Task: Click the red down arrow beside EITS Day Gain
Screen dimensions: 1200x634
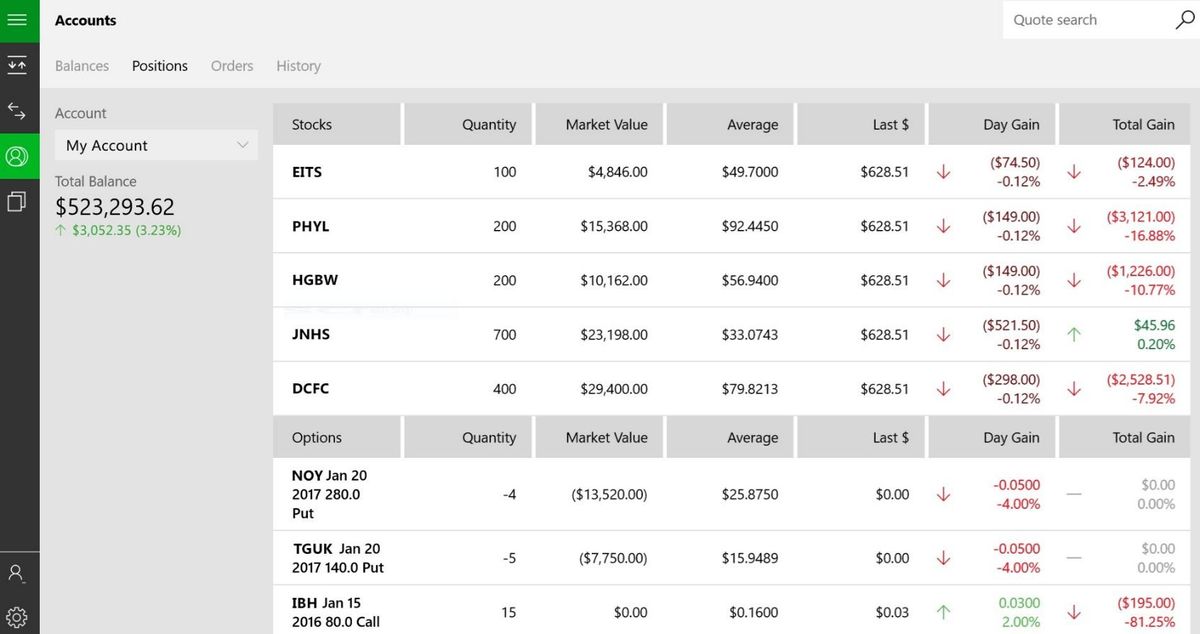Action: pyautogui.click(x=943, y=171)
